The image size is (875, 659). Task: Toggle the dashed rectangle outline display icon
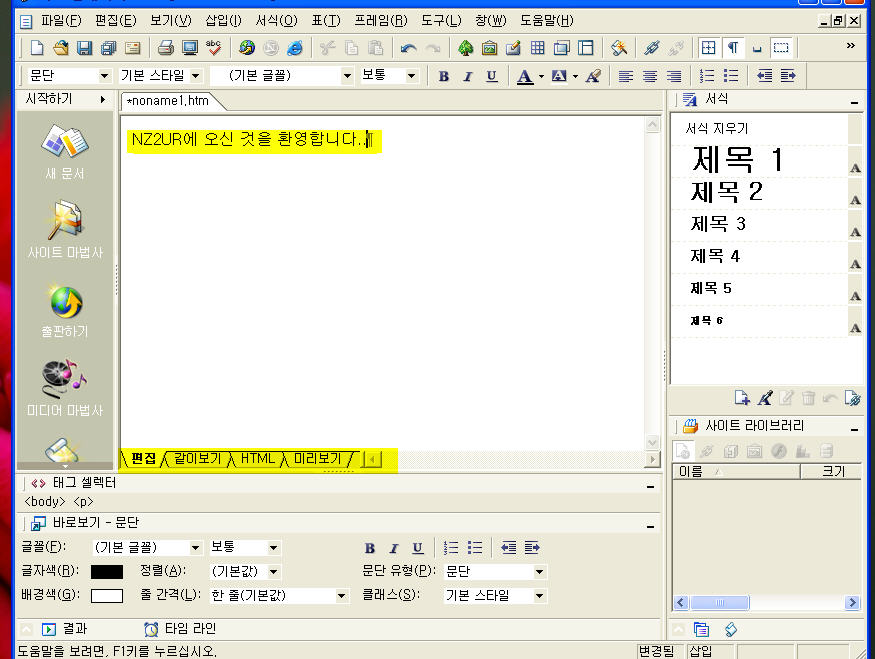coord(781,48)
